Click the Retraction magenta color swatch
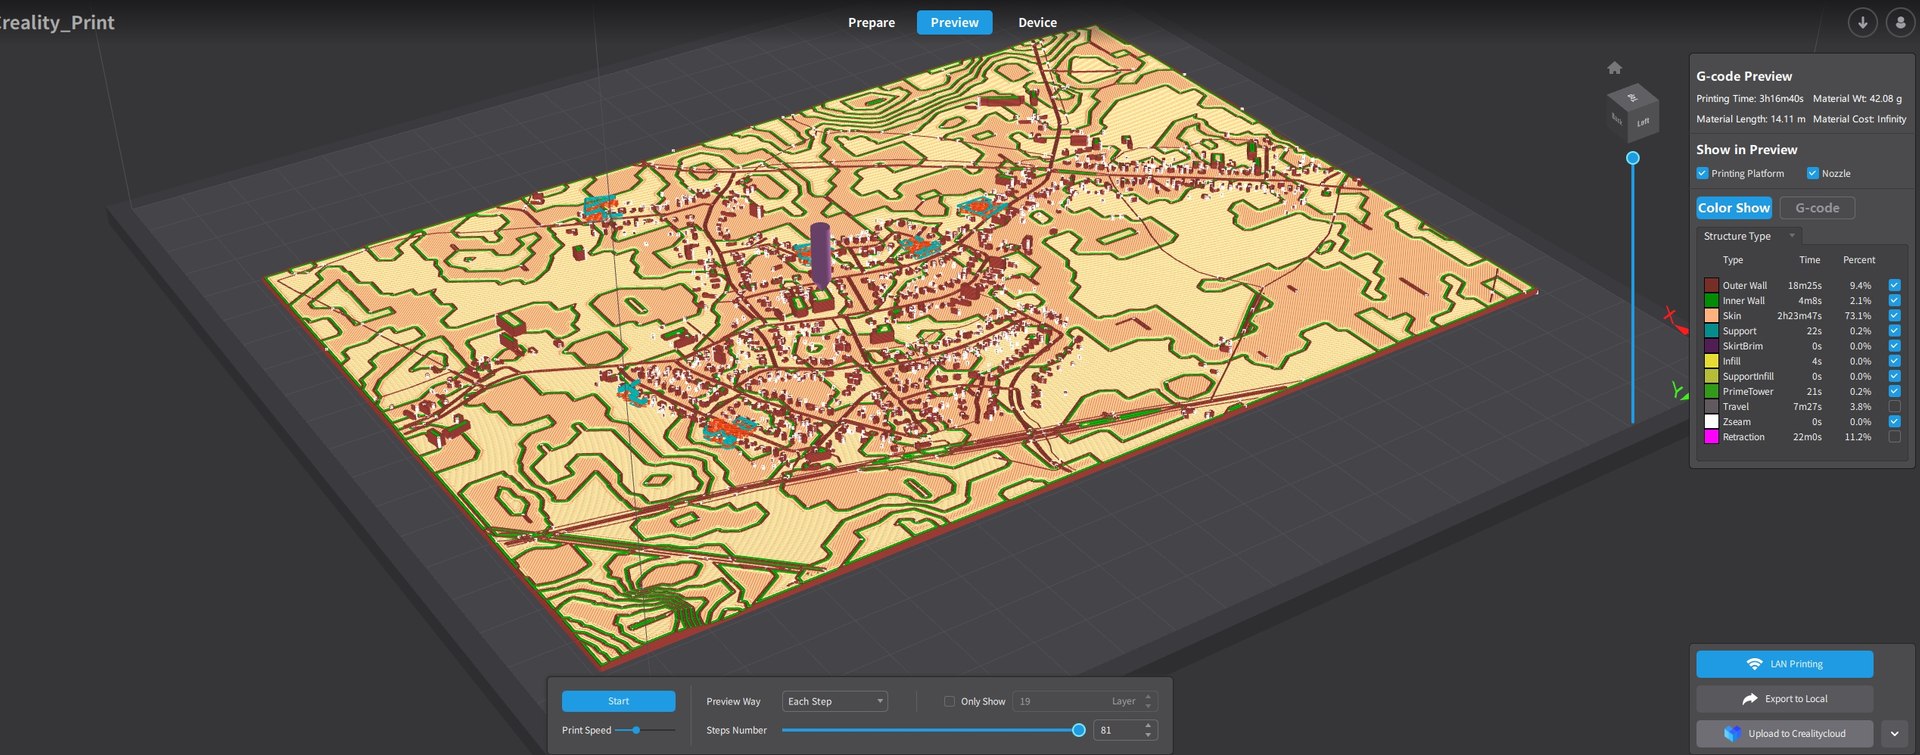Viewport: 1920px width, 755px height. (x=1711, y=437)
